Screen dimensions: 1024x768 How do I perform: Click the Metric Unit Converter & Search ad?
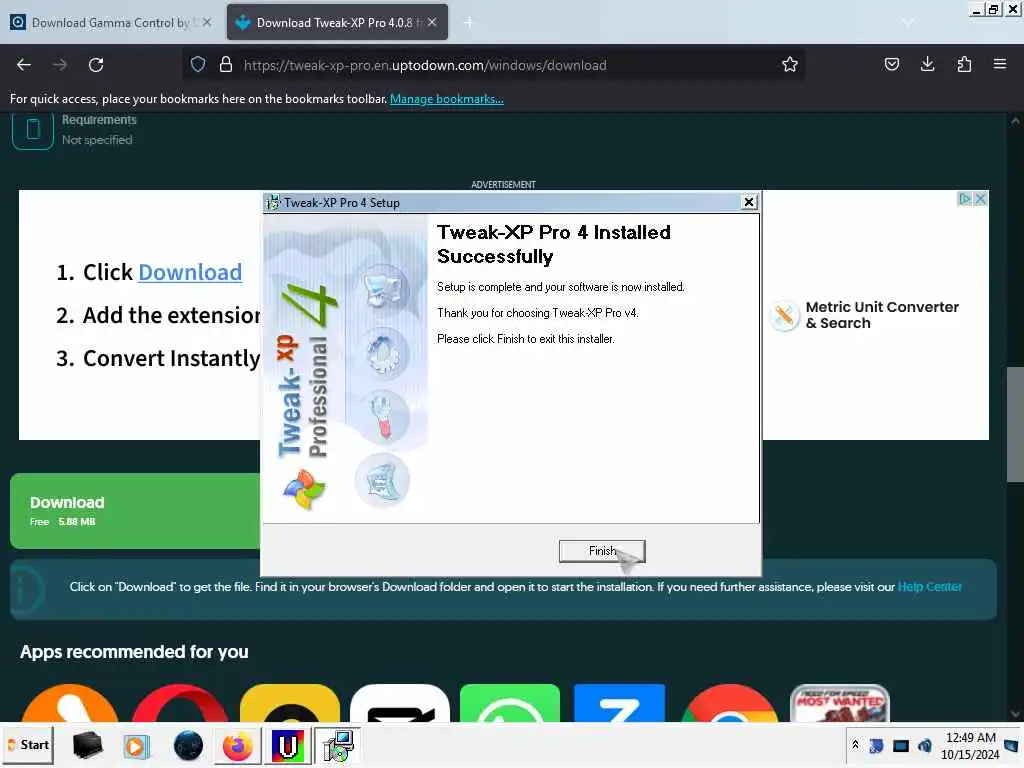pyautogui.click(x=882, y=315)
